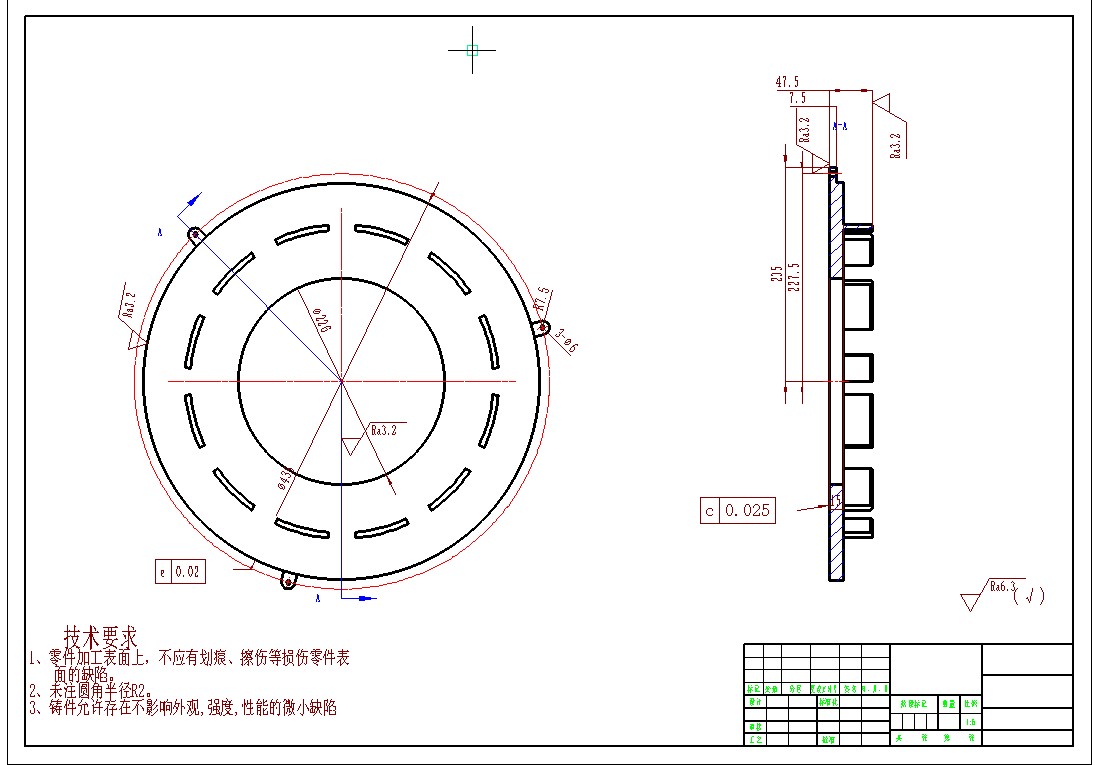Click the A-A section view label
This screenshot has width=1095, height=765.
[x=839, y=126]
